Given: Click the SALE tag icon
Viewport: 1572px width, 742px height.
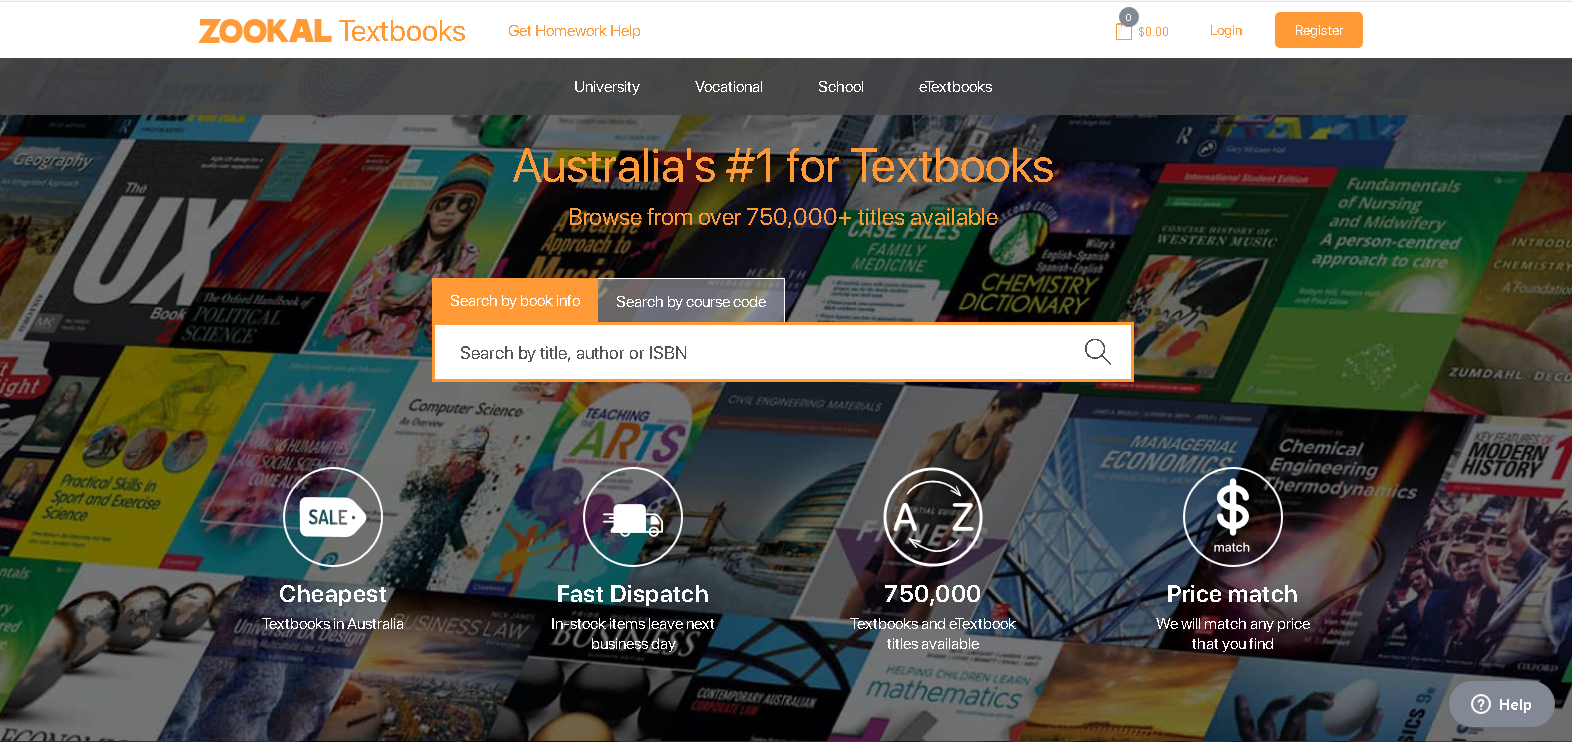Looking at the screenshot, I should click(x=333, y=517).
